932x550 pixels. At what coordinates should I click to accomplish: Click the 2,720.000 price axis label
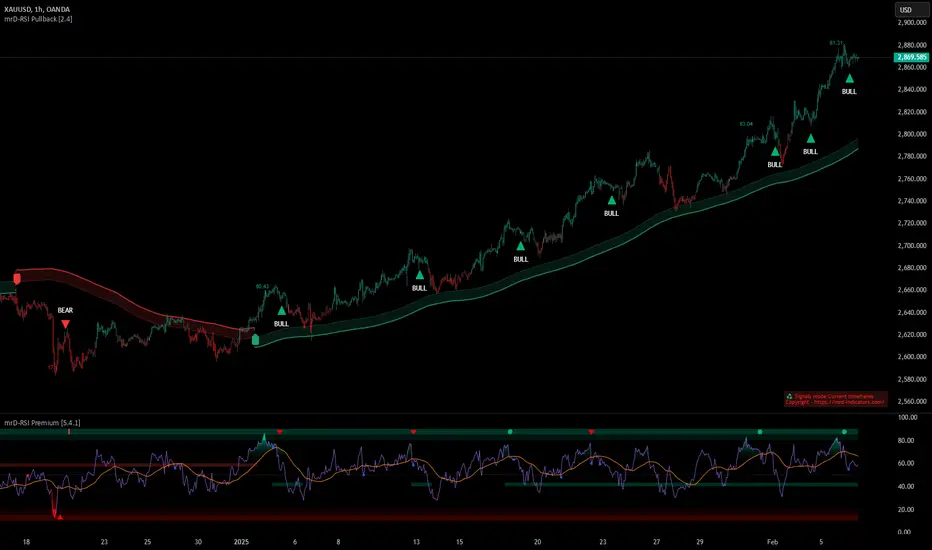(912, 223)
